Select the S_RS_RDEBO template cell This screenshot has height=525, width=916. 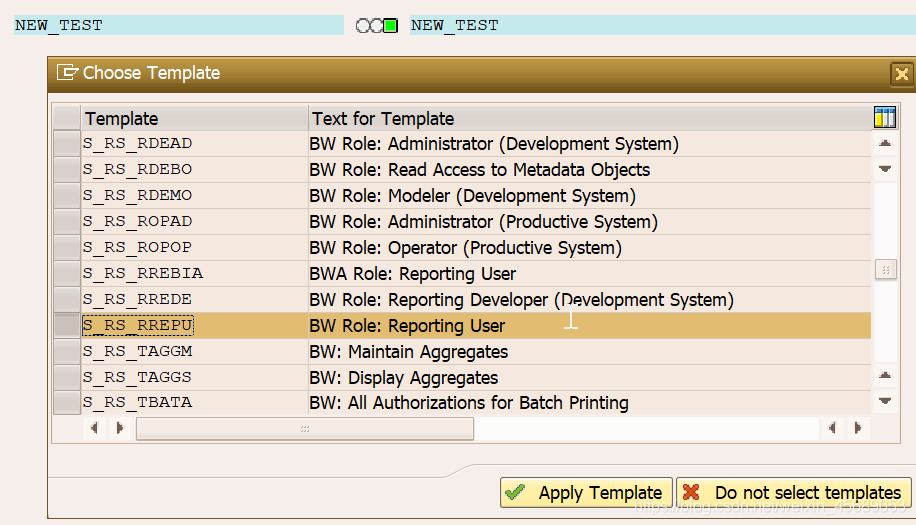click(195, 169)
